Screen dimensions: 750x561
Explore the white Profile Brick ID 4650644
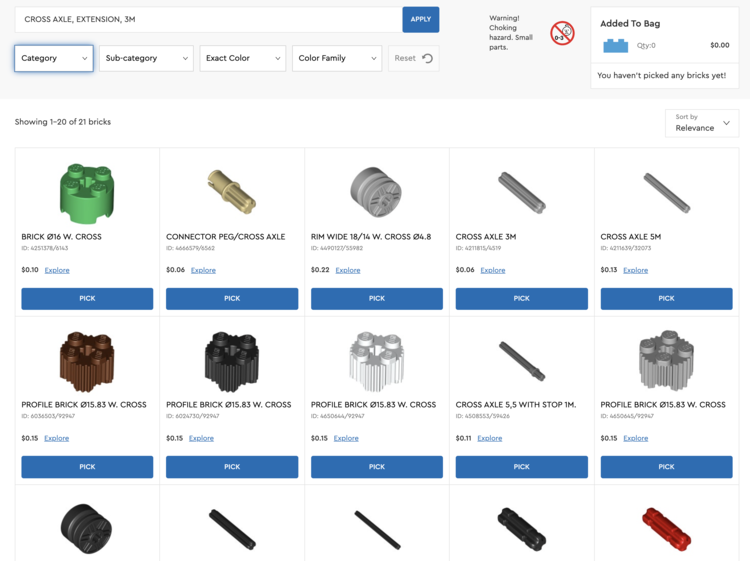(346, 438)
